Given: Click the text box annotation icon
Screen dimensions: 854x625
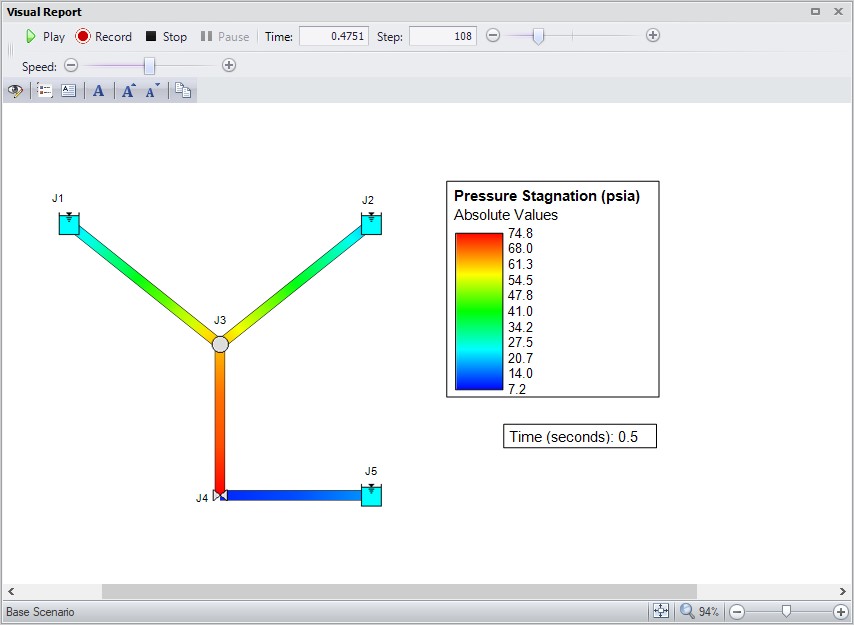Looking at the screenshot, I should click(69, 90).
